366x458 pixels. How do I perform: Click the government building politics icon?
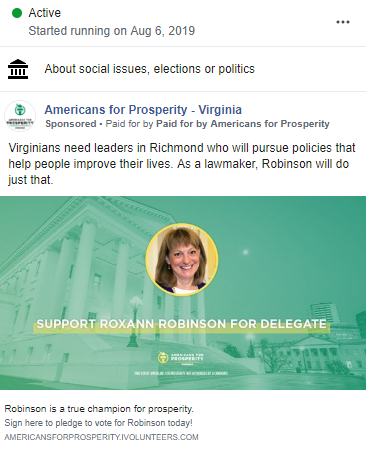18,69
